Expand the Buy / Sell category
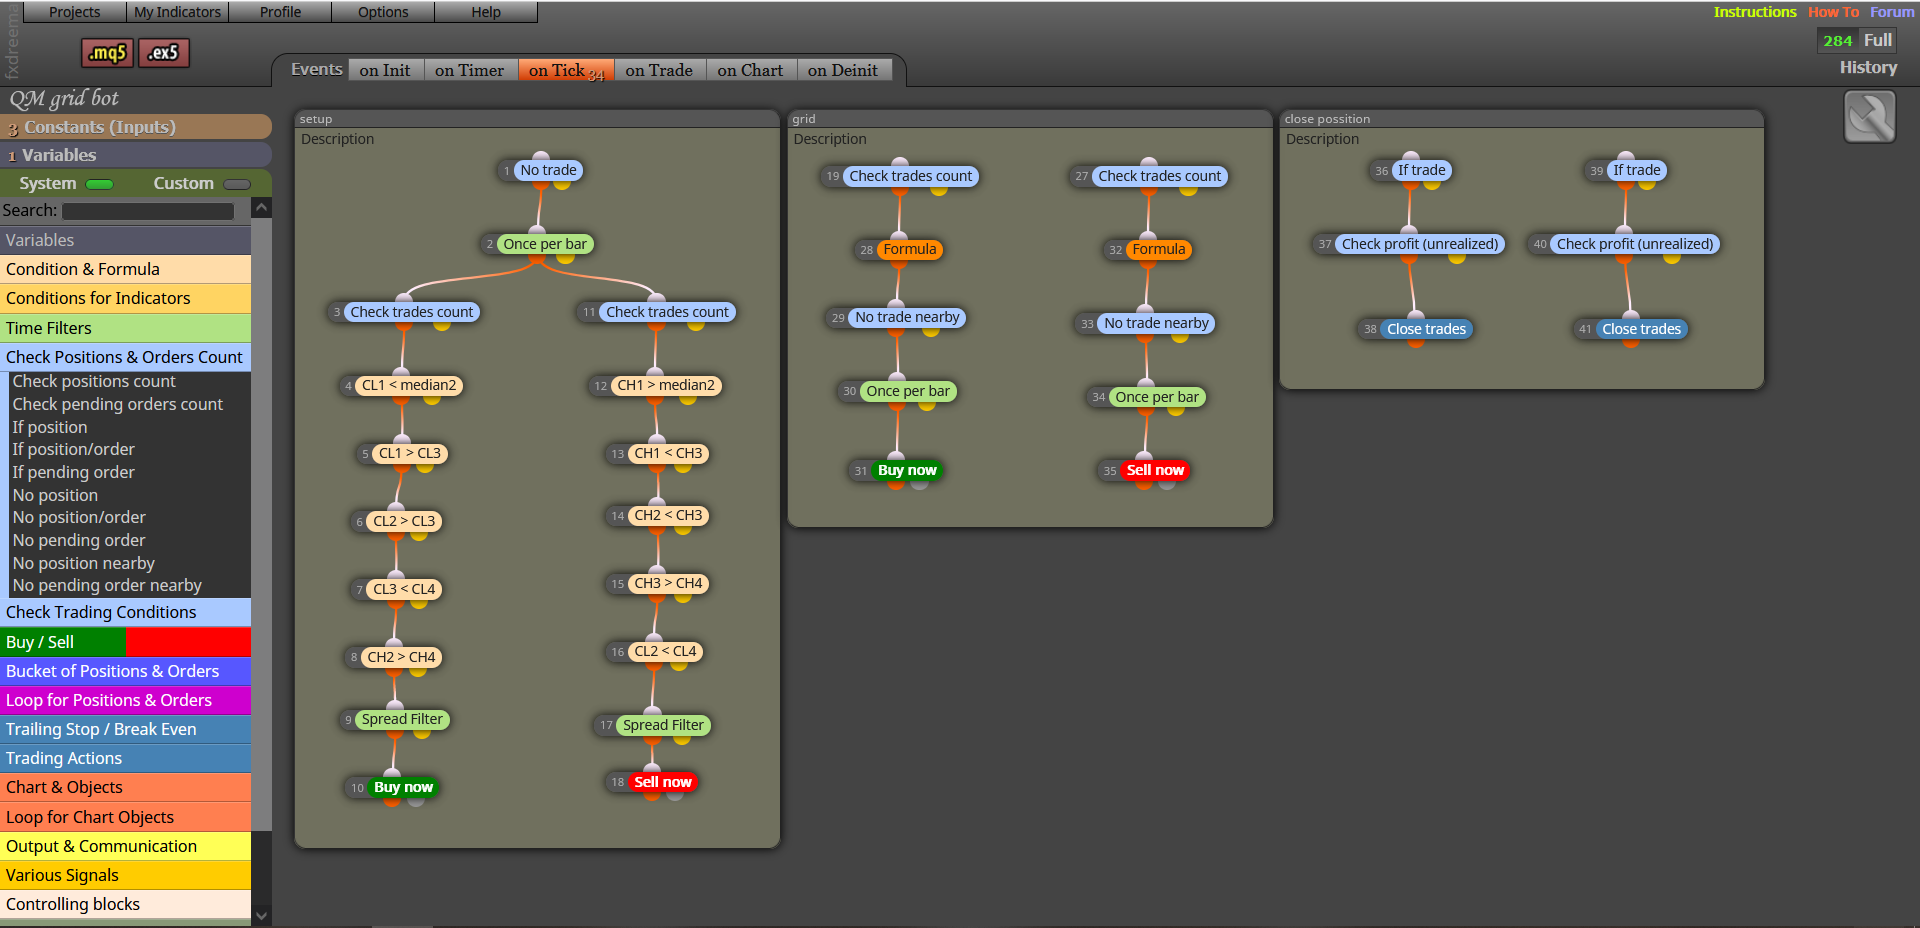The image size is (1920, 928). [x=125, y=642]
